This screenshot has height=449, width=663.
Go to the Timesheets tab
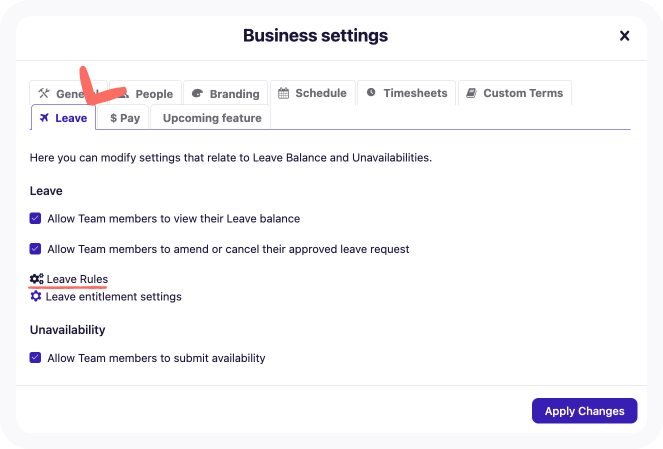[x=406, y=93]
